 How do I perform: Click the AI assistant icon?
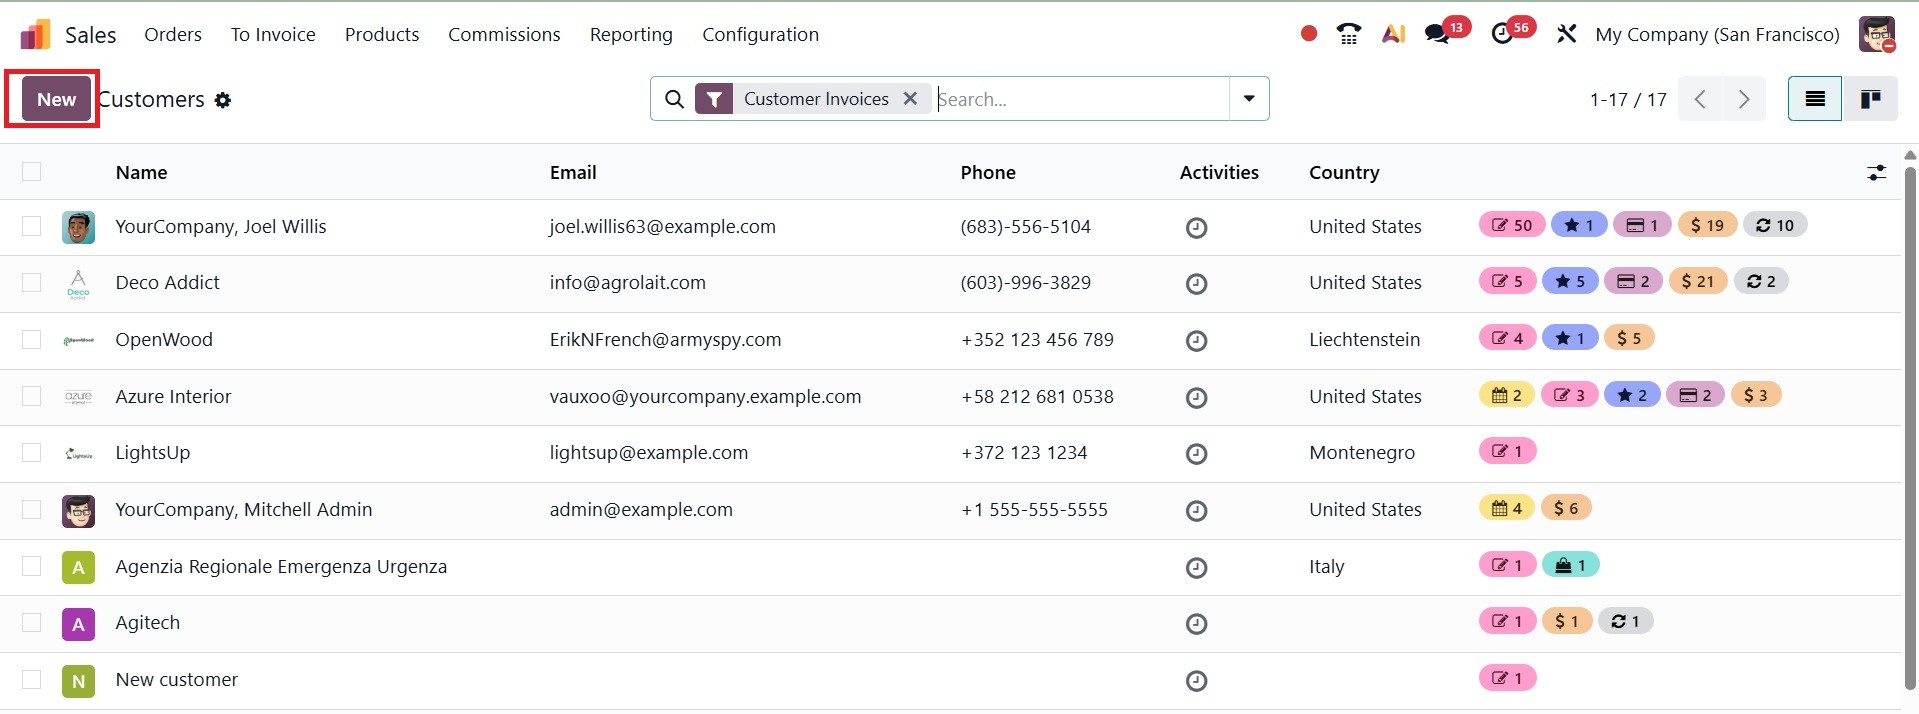pos(1393,34)
